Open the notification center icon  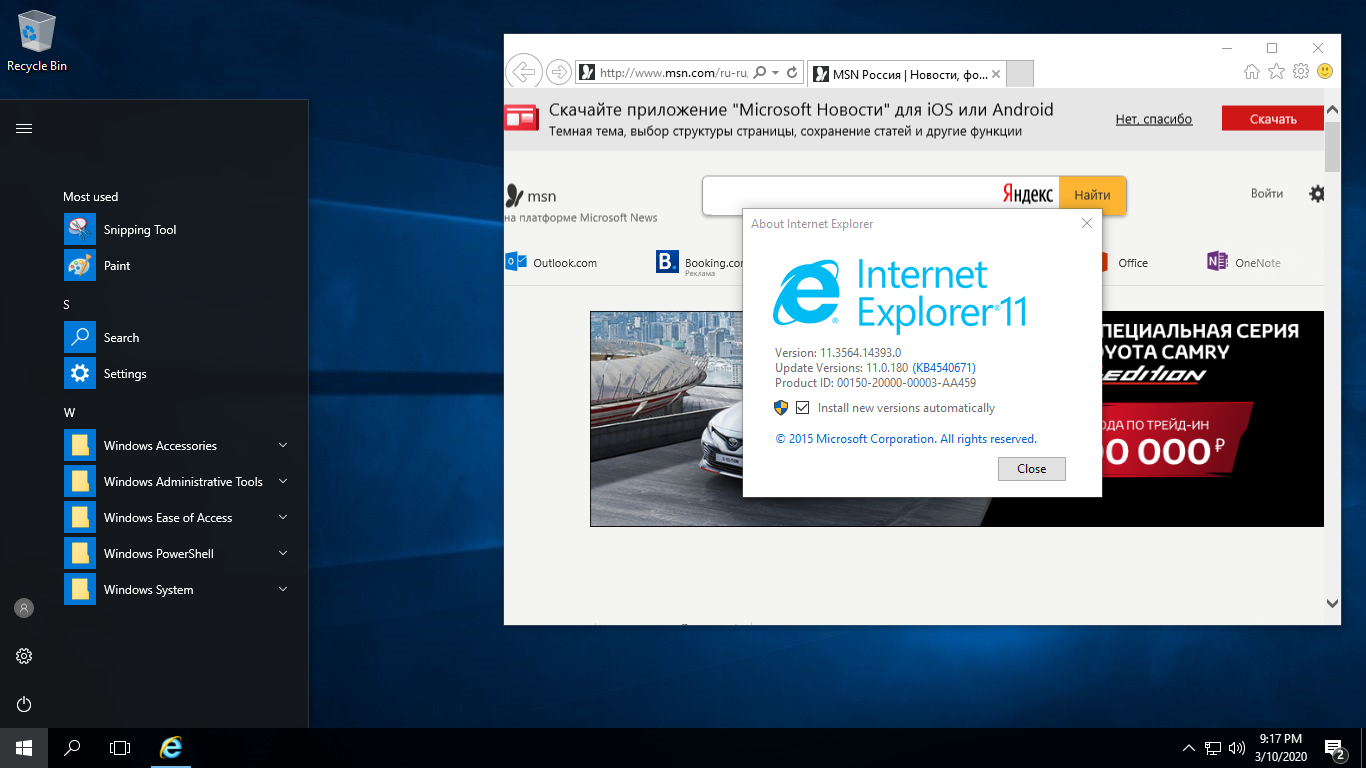pyautogui.click(x=1335, y=748)
